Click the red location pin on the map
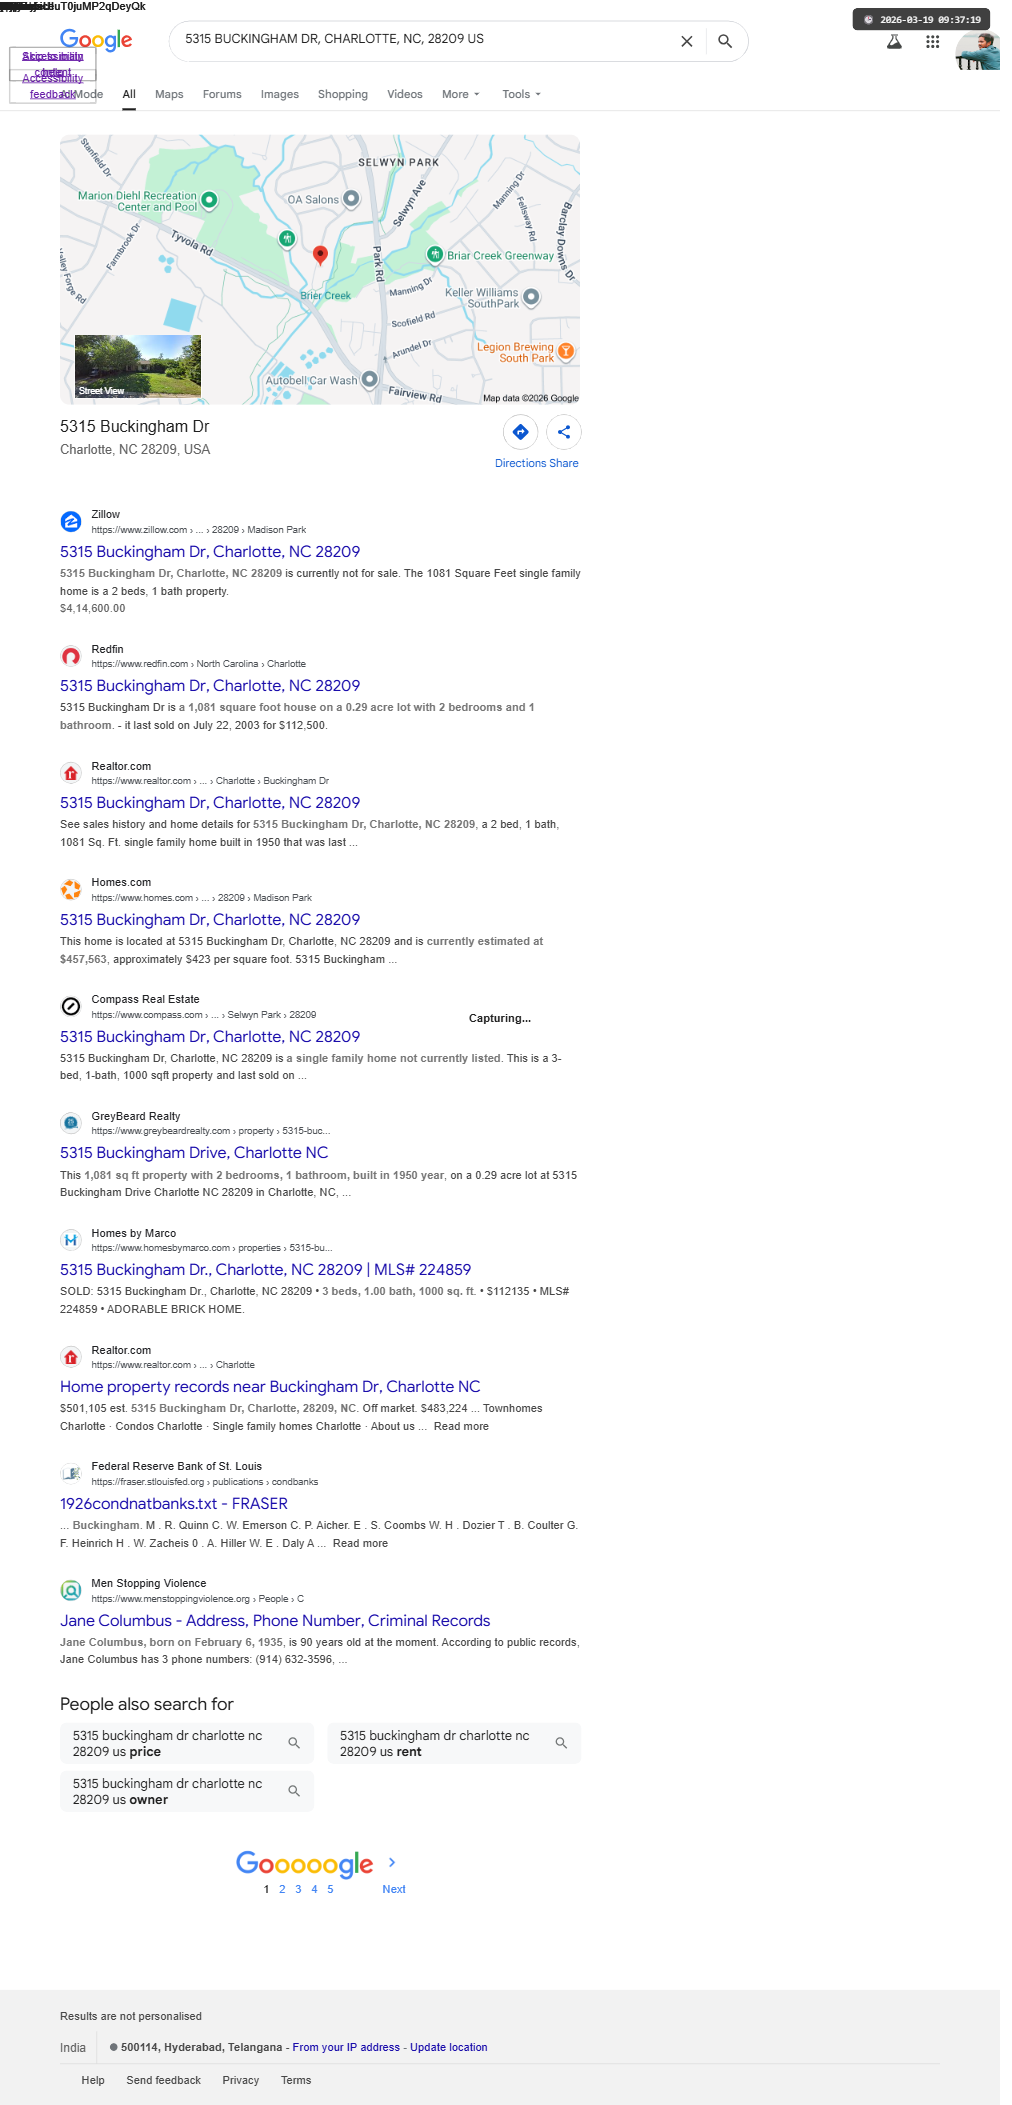Image resolution: width=1012 pixels, height=2105 pixels. click(x=320, y=255)
